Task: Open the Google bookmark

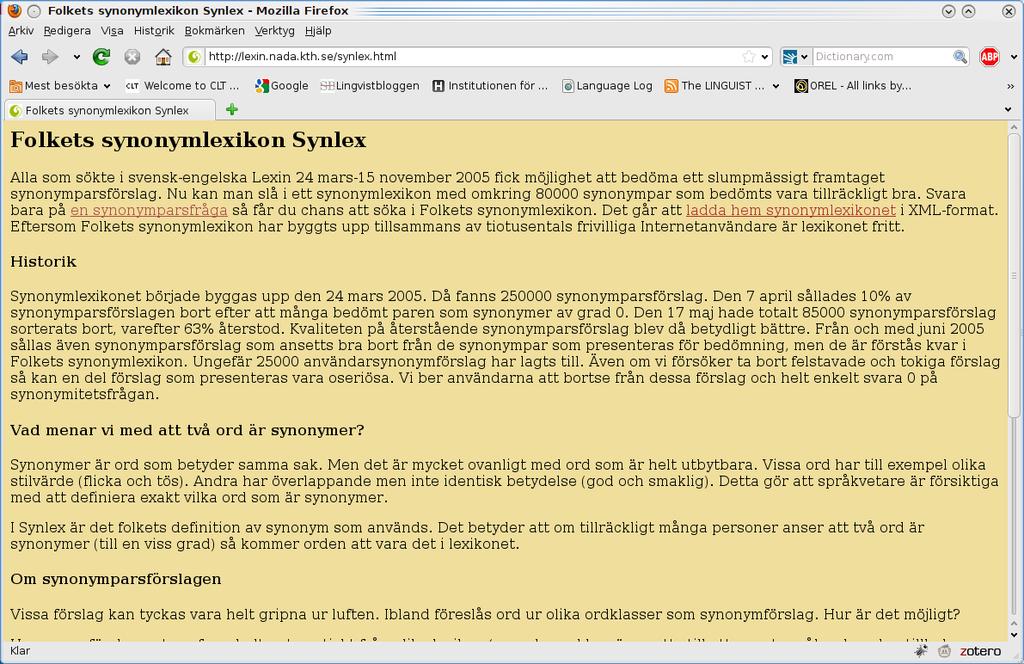Action: 281,86
